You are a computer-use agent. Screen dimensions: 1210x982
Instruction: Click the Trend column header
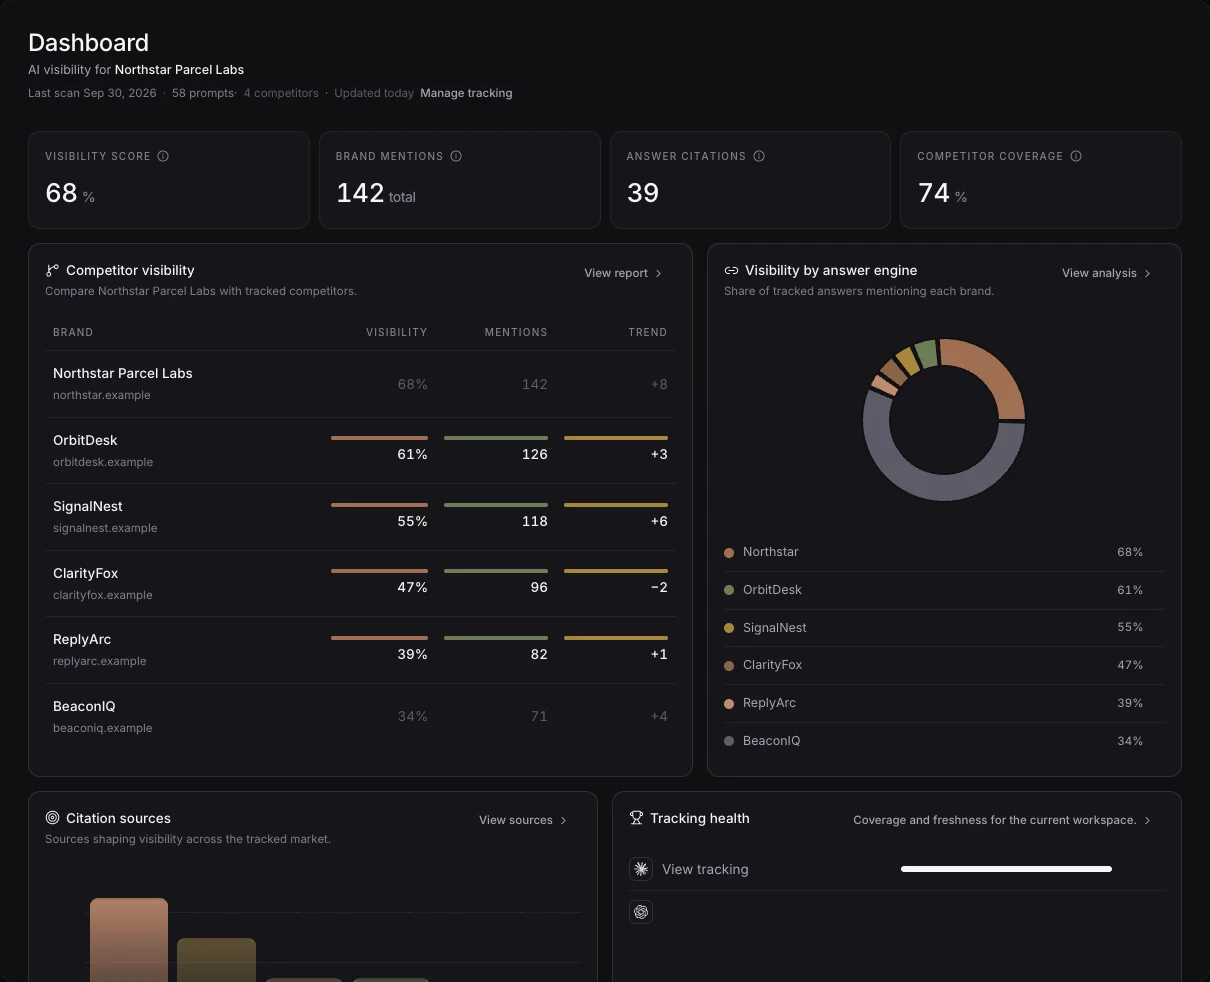[648, 332]
